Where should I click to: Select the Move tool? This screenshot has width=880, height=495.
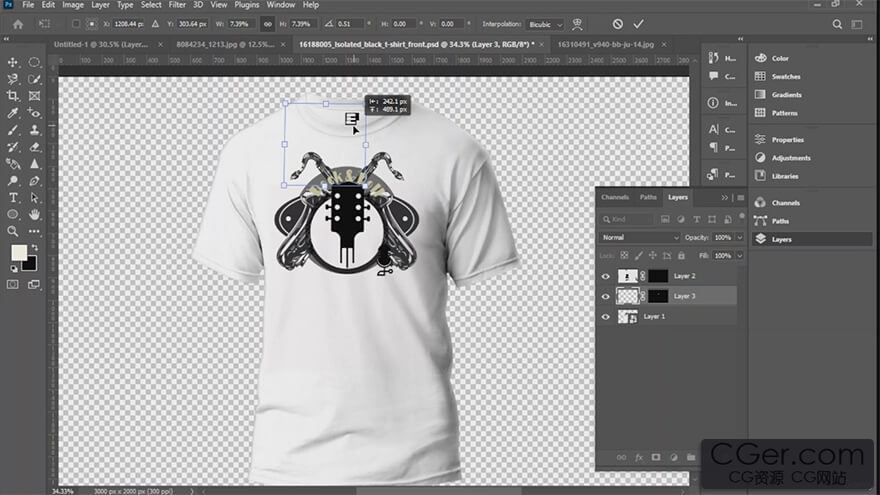coord(13,62)
